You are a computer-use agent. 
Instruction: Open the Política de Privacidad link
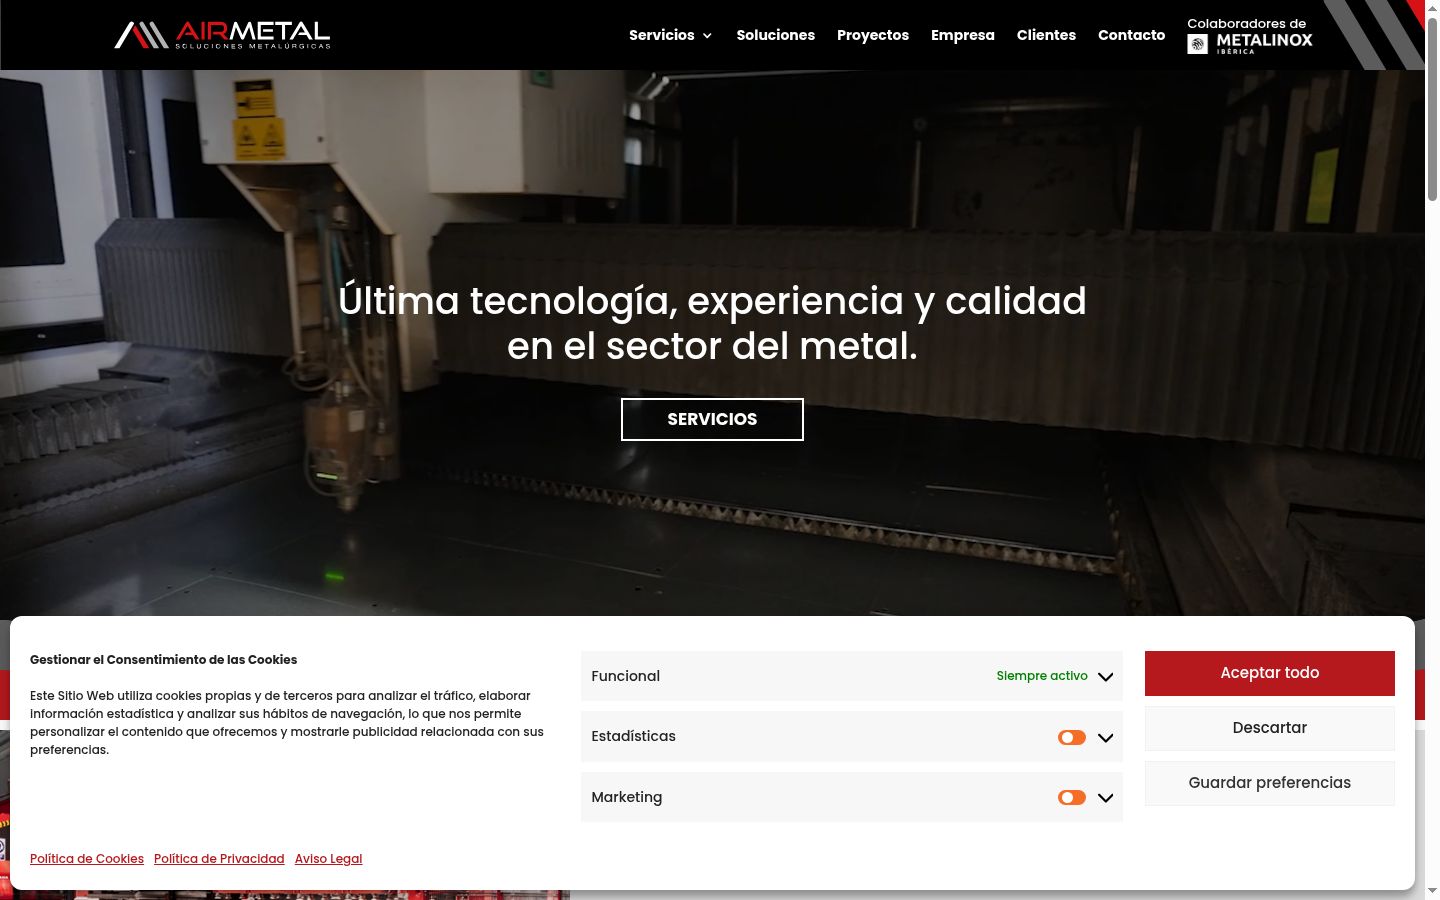[x=219, y=859]
